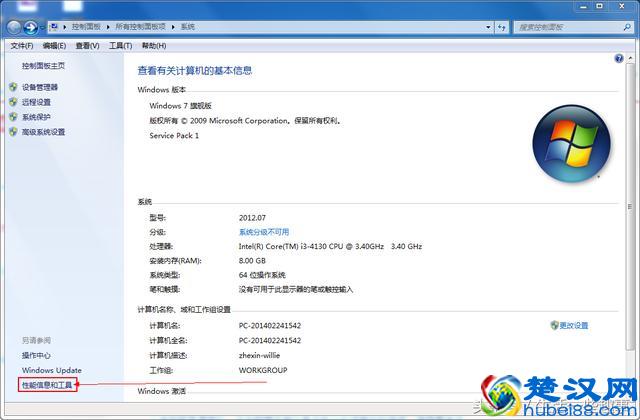Click the 所有控制面板项 breadcrumb segment
The image size is (640, 420).
[140, 27]
